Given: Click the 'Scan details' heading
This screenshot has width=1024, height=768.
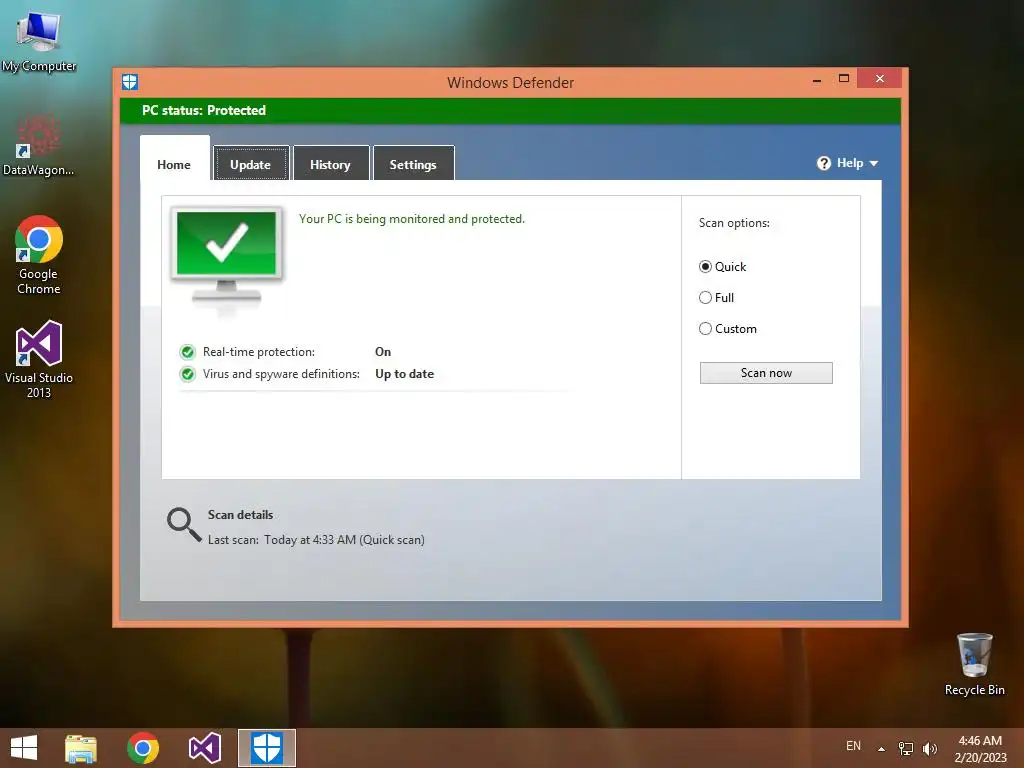Looking at the screenshot, I should point(240,515).
